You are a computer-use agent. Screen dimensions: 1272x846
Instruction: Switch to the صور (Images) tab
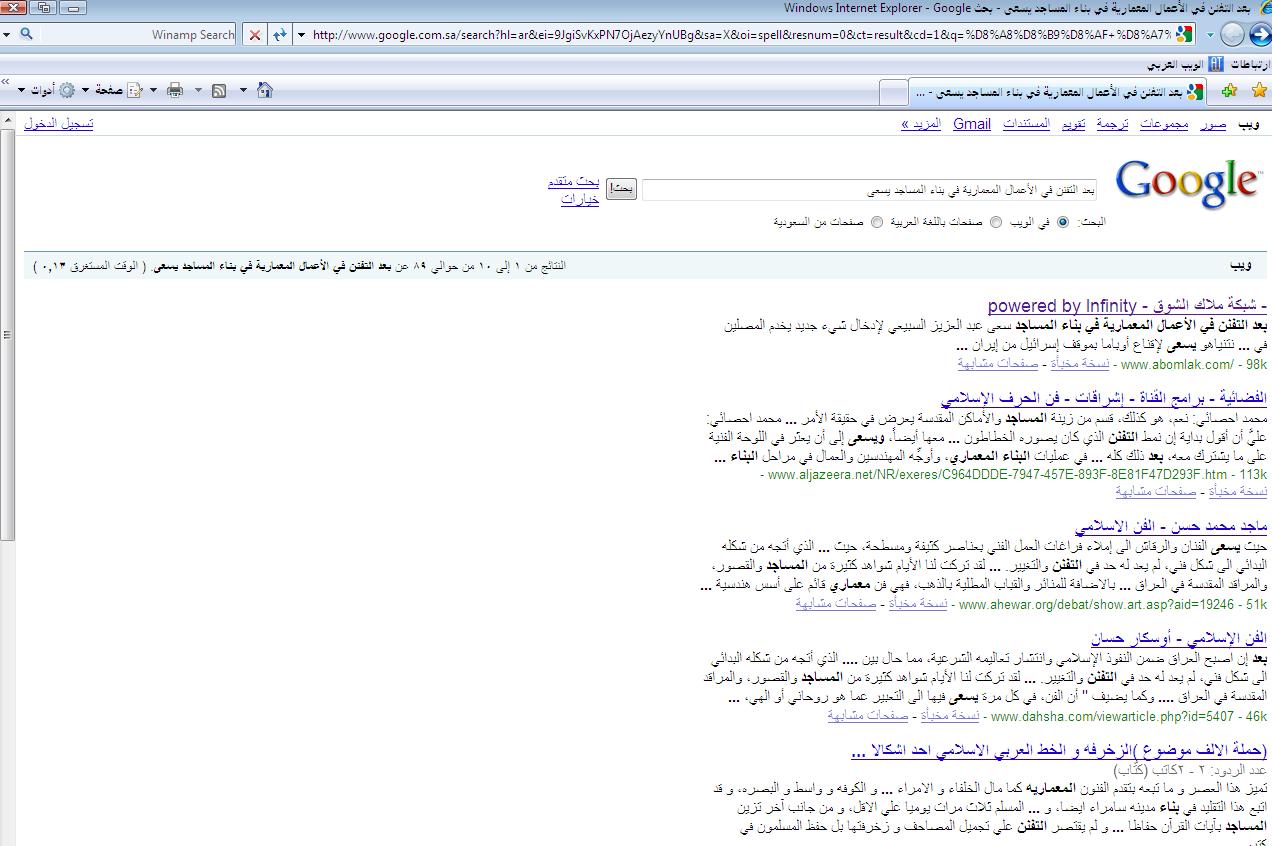tap(1213, 124)
